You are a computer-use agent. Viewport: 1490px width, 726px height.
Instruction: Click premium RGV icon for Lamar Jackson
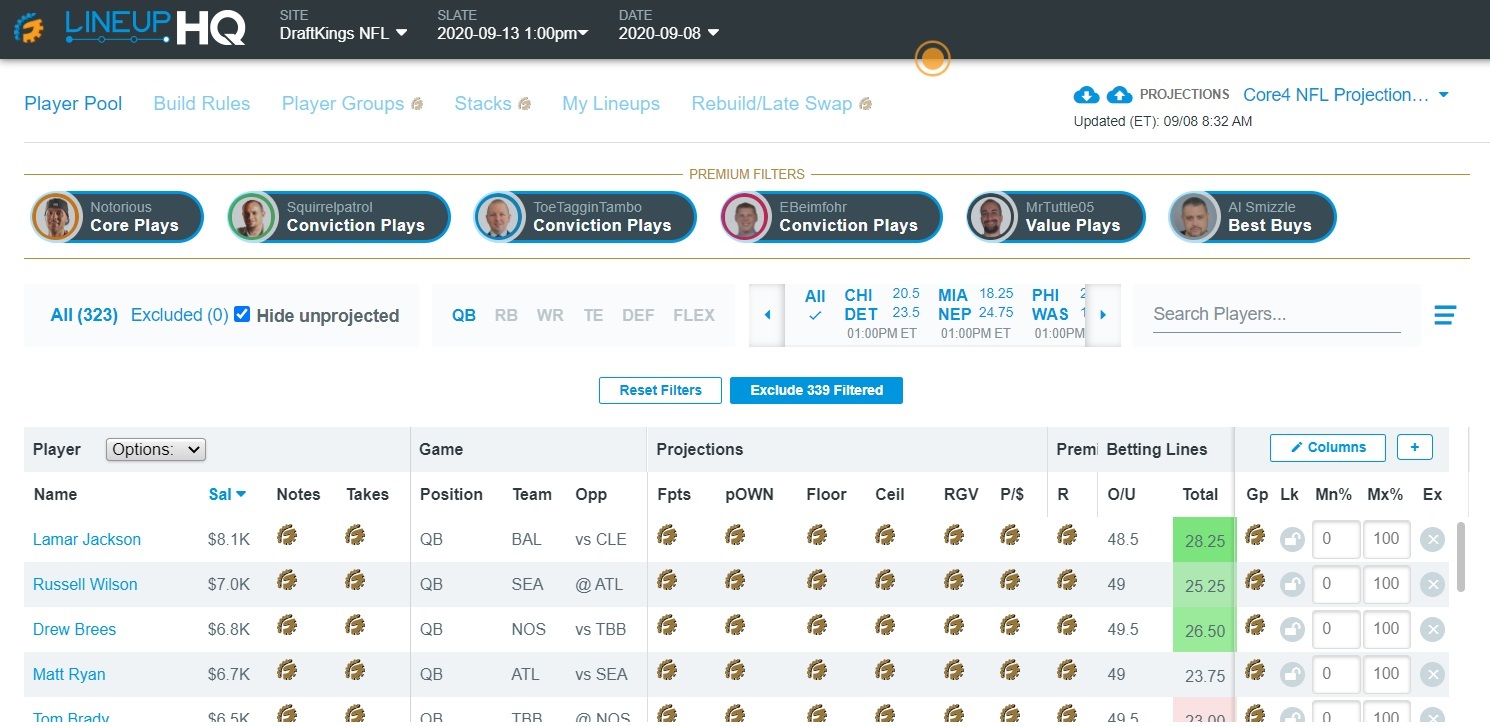(x=954, y=537)
